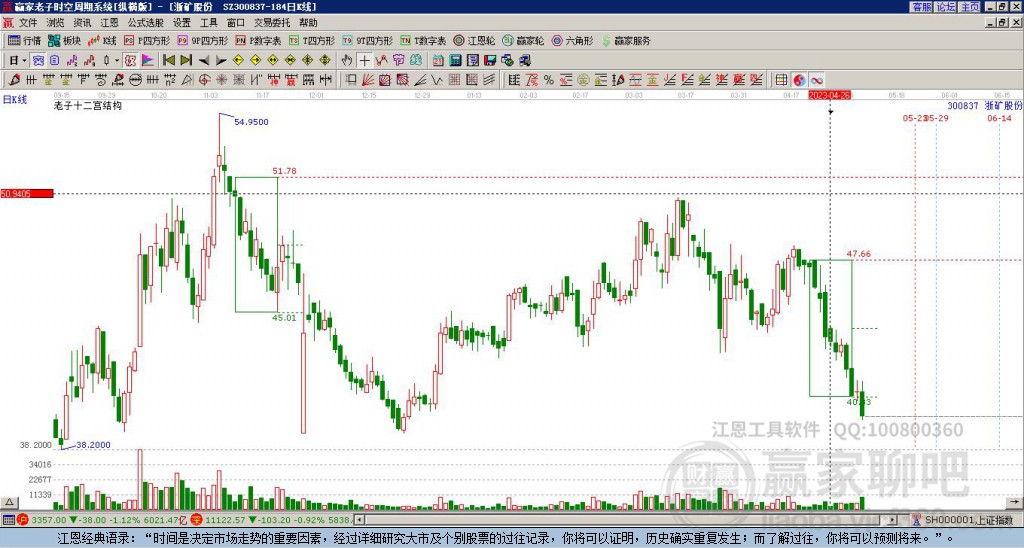Open the 资讯 menu
Viewport: 1024px width, 548px height.
coord(82,23)
